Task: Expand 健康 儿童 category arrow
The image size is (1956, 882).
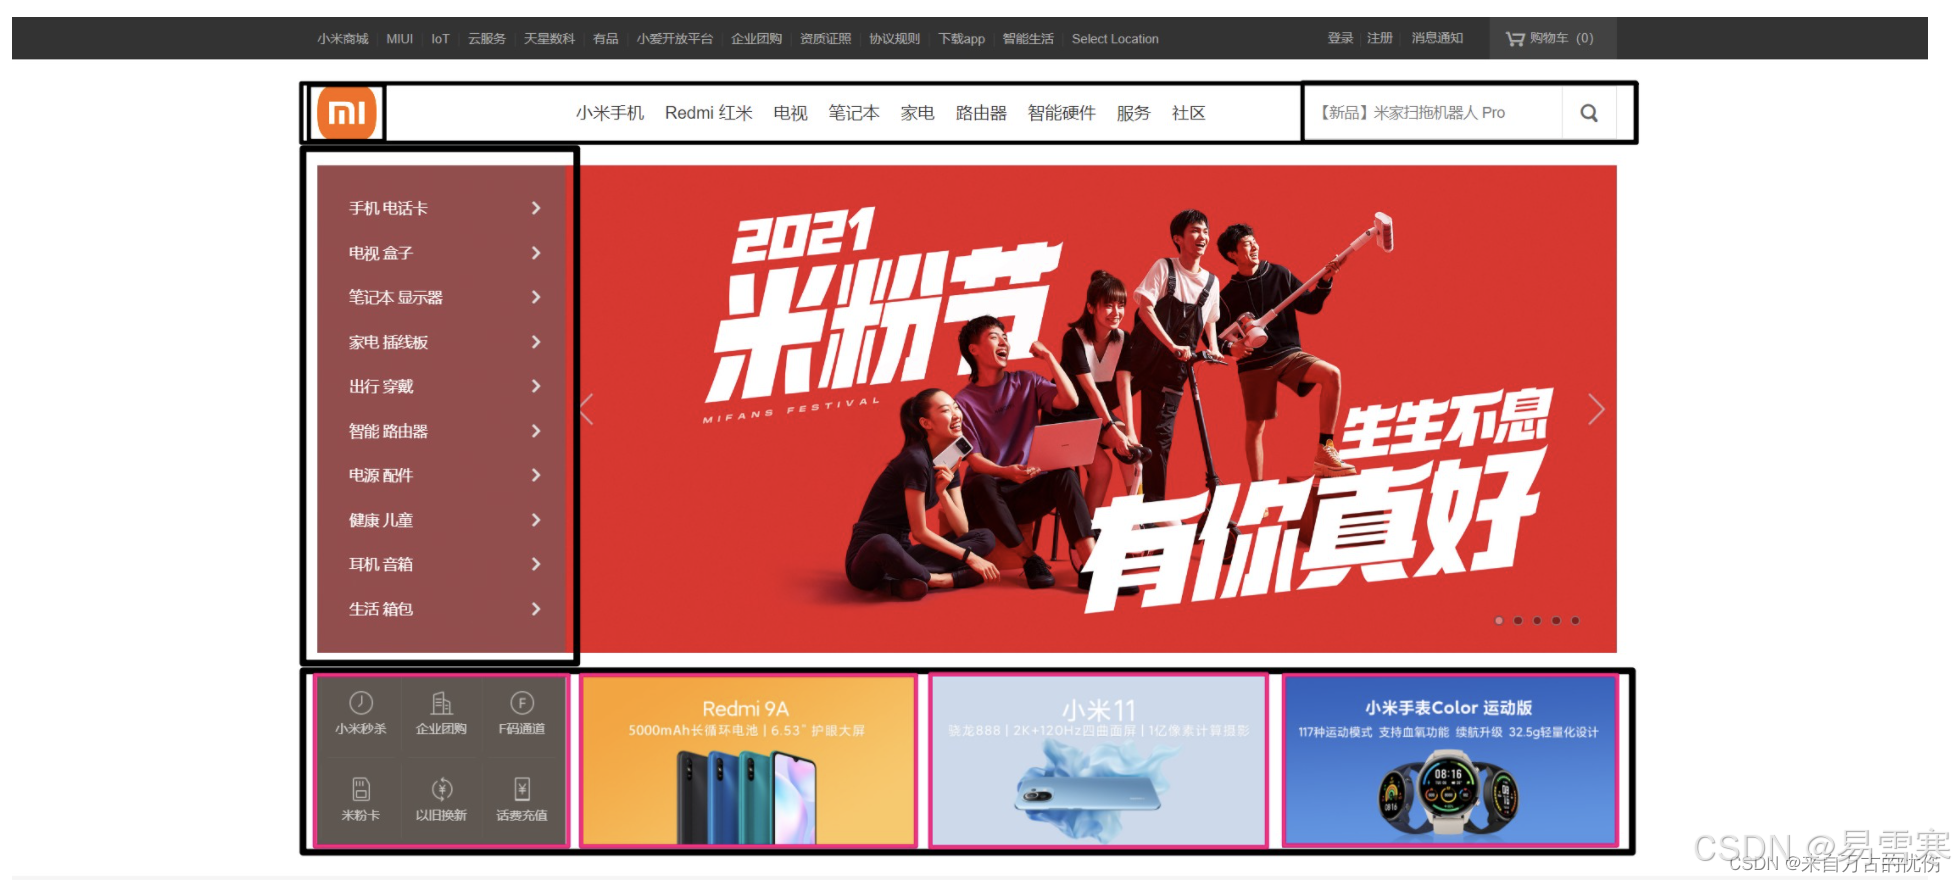Action: 536,520
